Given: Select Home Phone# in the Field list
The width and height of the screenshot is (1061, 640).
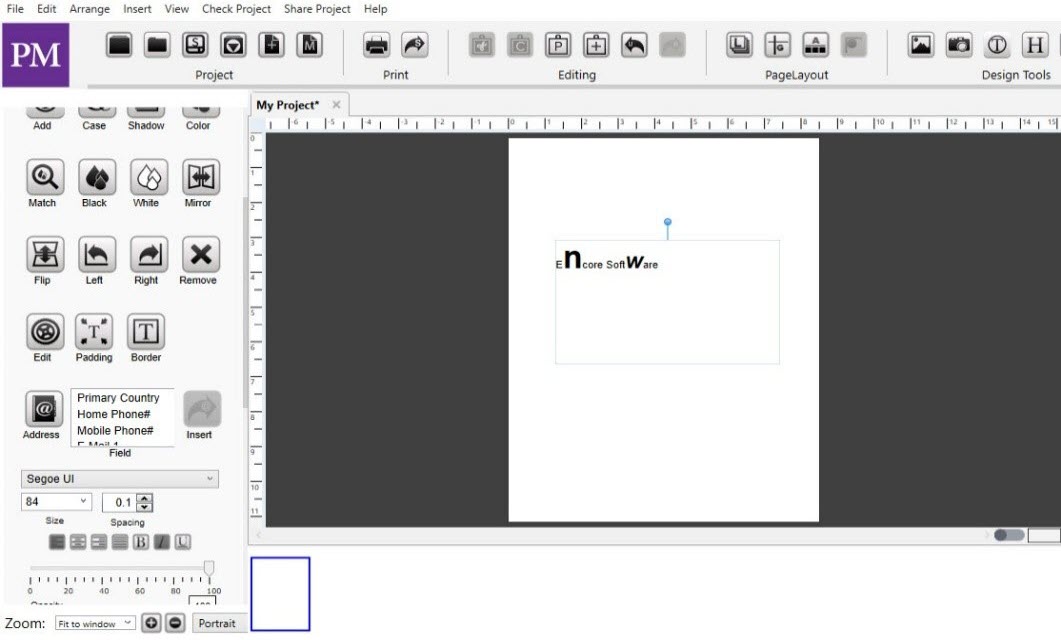Looking at the screenshot, I should (114, 414).
